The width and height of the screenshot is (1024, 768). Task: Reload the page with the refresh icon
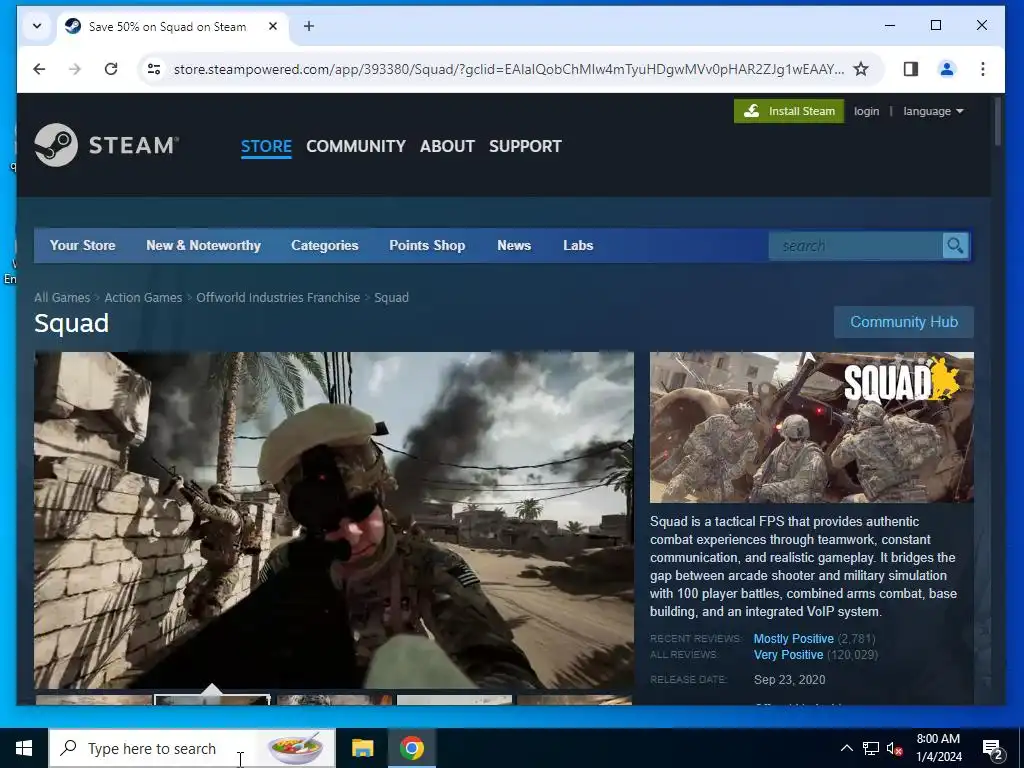click(x=111, y=69)
